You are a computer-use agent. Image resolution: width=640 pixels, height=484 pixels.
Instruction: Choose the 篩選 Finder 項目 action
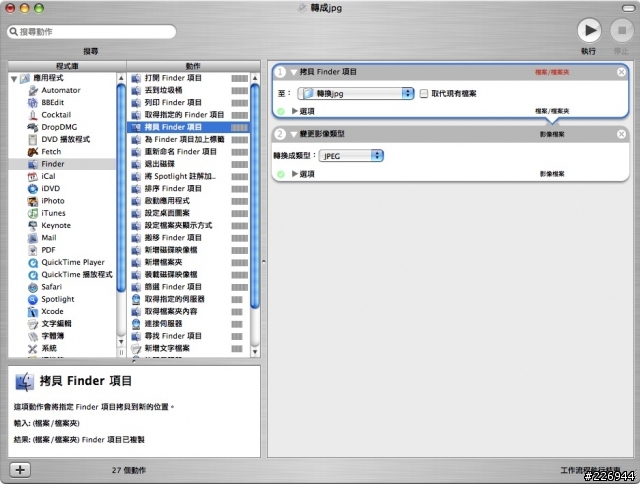tap(188, 286)
